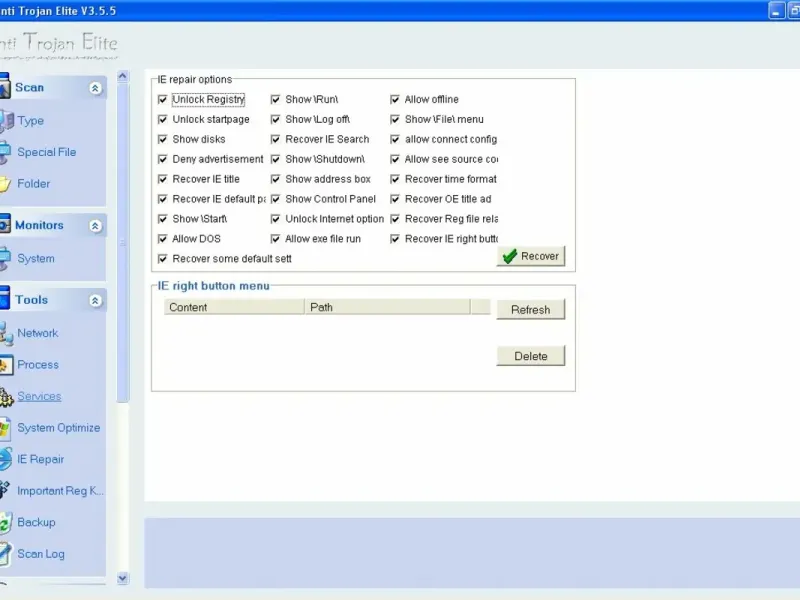Toggle Recover Reg file relation checkbox
Image resolution: width=800 pixels, height=600 pixels.
(395, 219)
